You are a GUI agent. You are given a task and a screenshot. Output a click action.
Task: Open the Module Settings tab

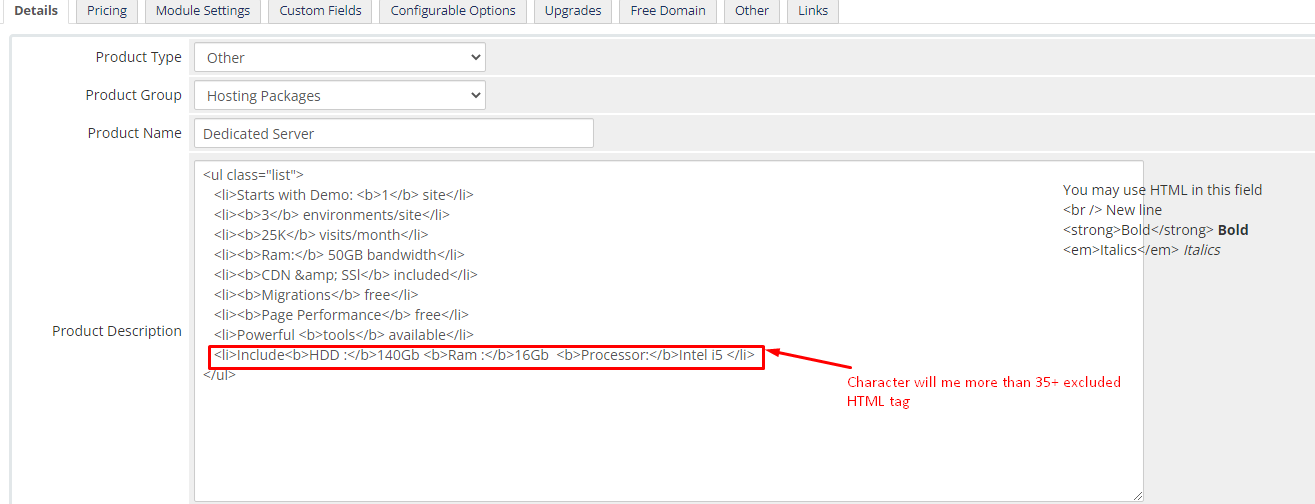click(203, 11)
